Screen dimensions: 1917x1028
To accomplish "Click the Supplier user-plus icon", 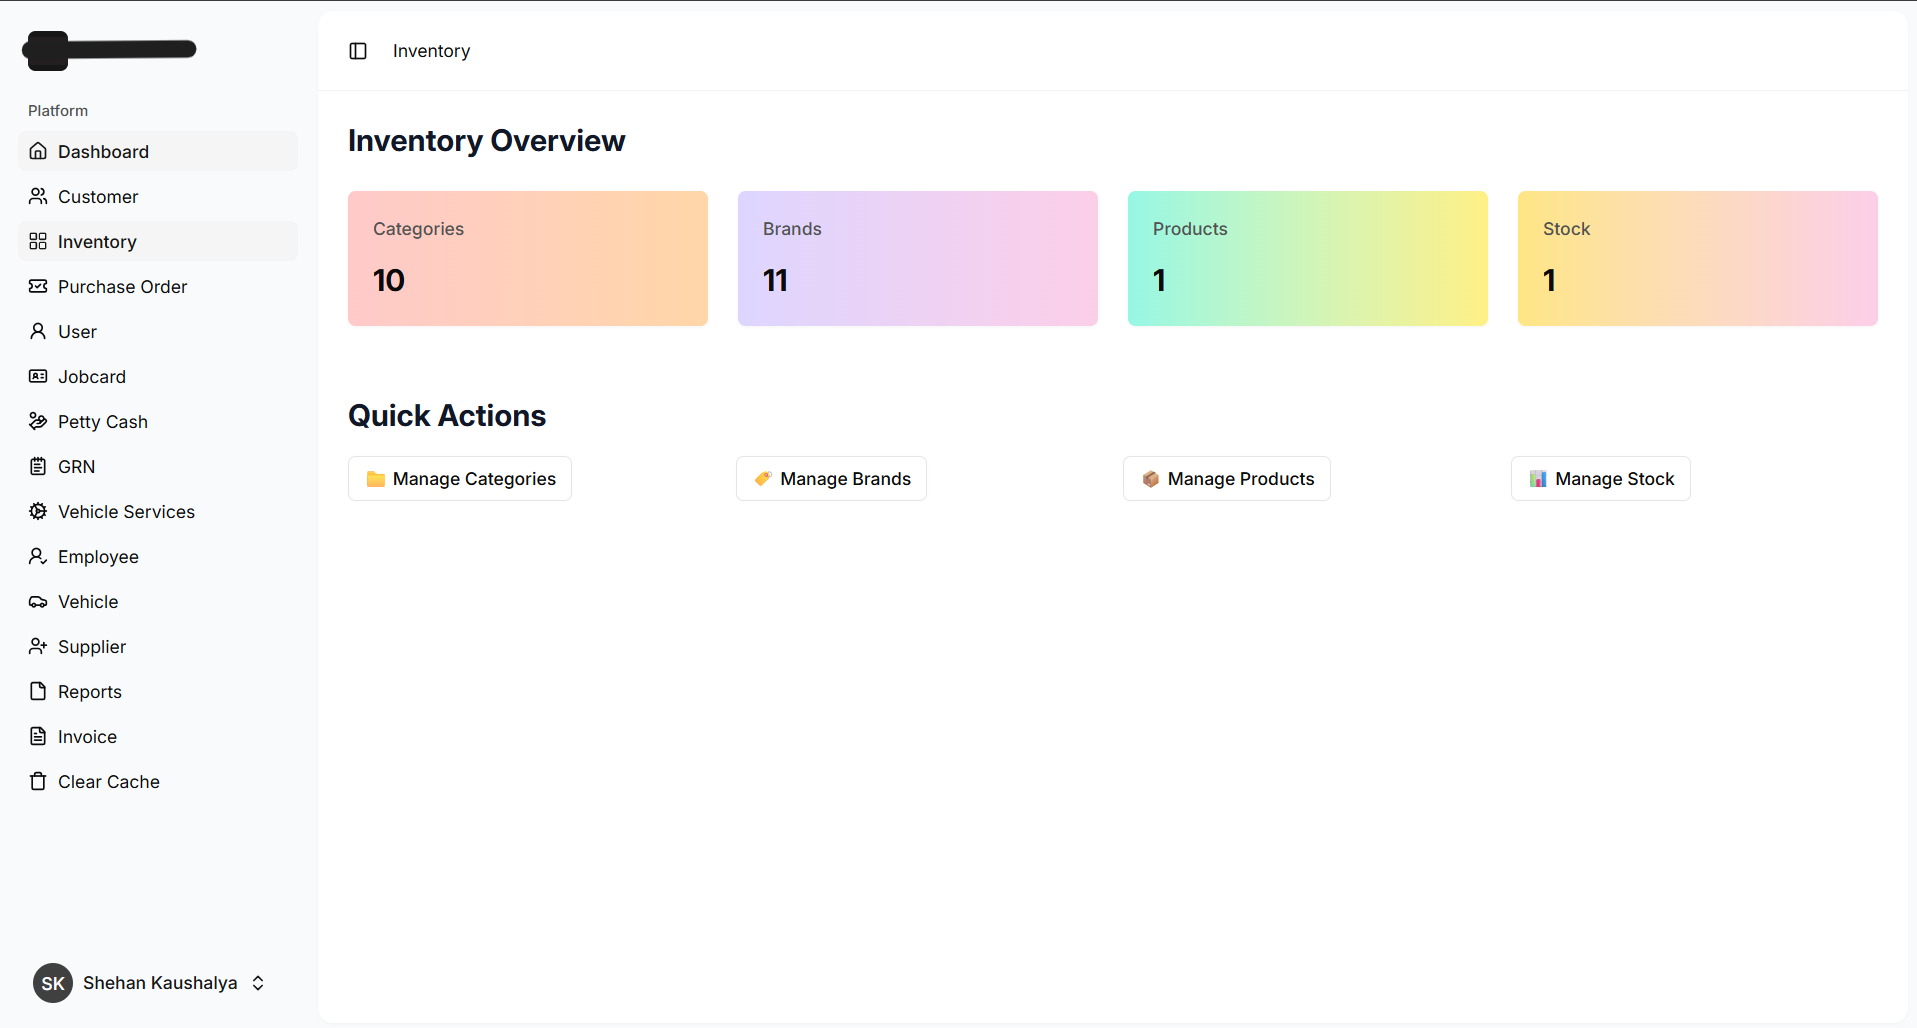I will pos(38,646).
